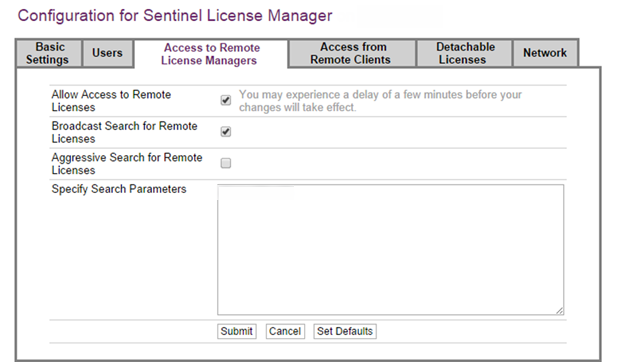Click the Specify Search Parameters label
The image size is (624, 362).
coord(119,189)
